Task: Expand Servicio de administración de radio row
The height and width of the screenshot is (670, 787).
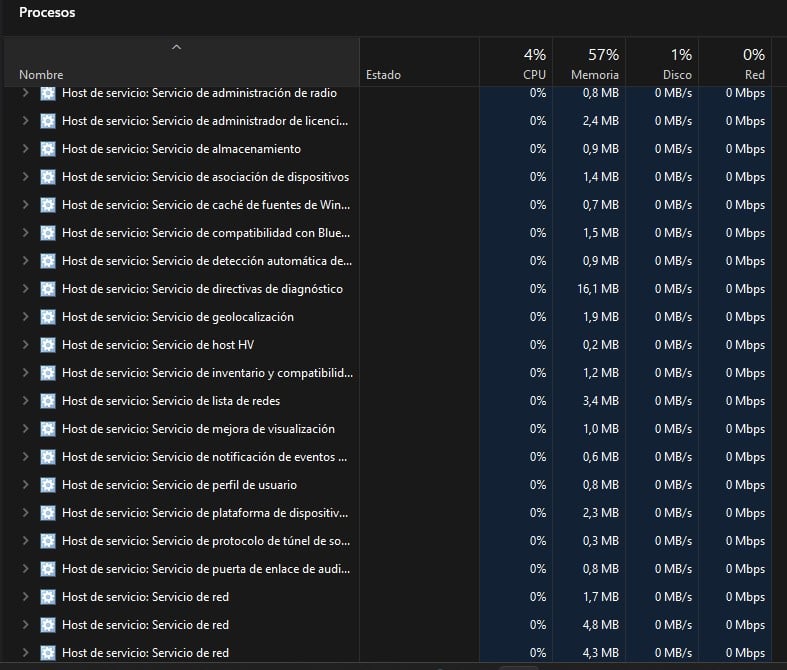Action: click(25, 93)
